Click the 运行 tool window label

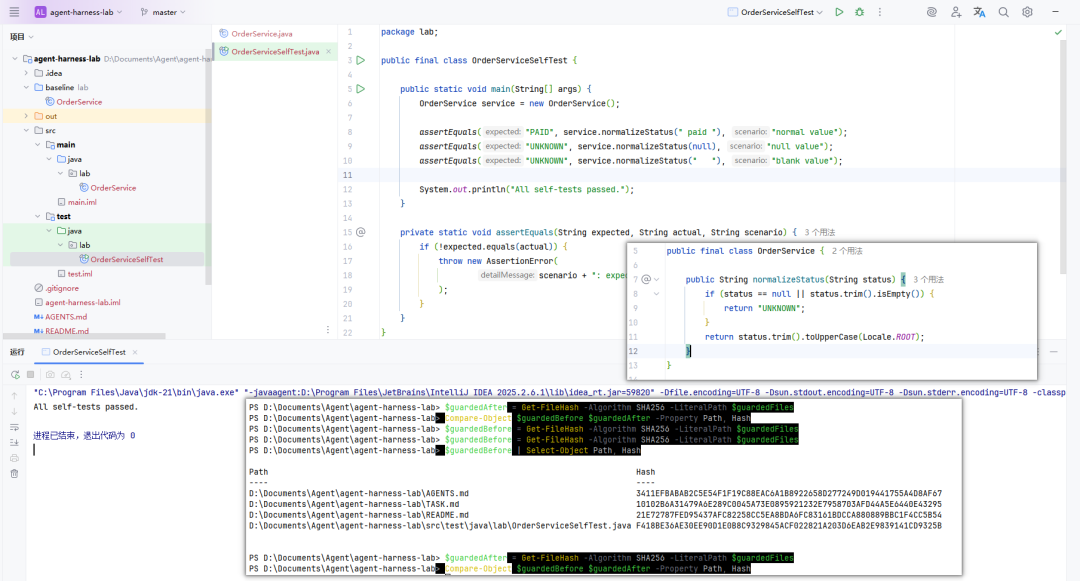(17, 352)
